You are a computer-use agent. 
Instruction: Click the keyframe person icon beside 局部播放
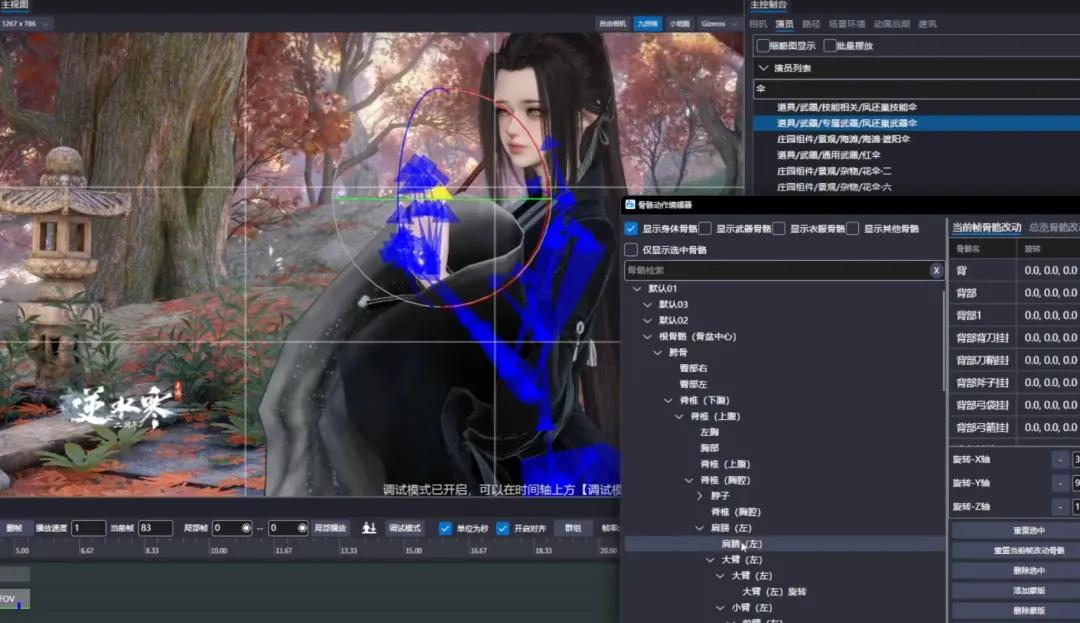[x=369, y=528]
